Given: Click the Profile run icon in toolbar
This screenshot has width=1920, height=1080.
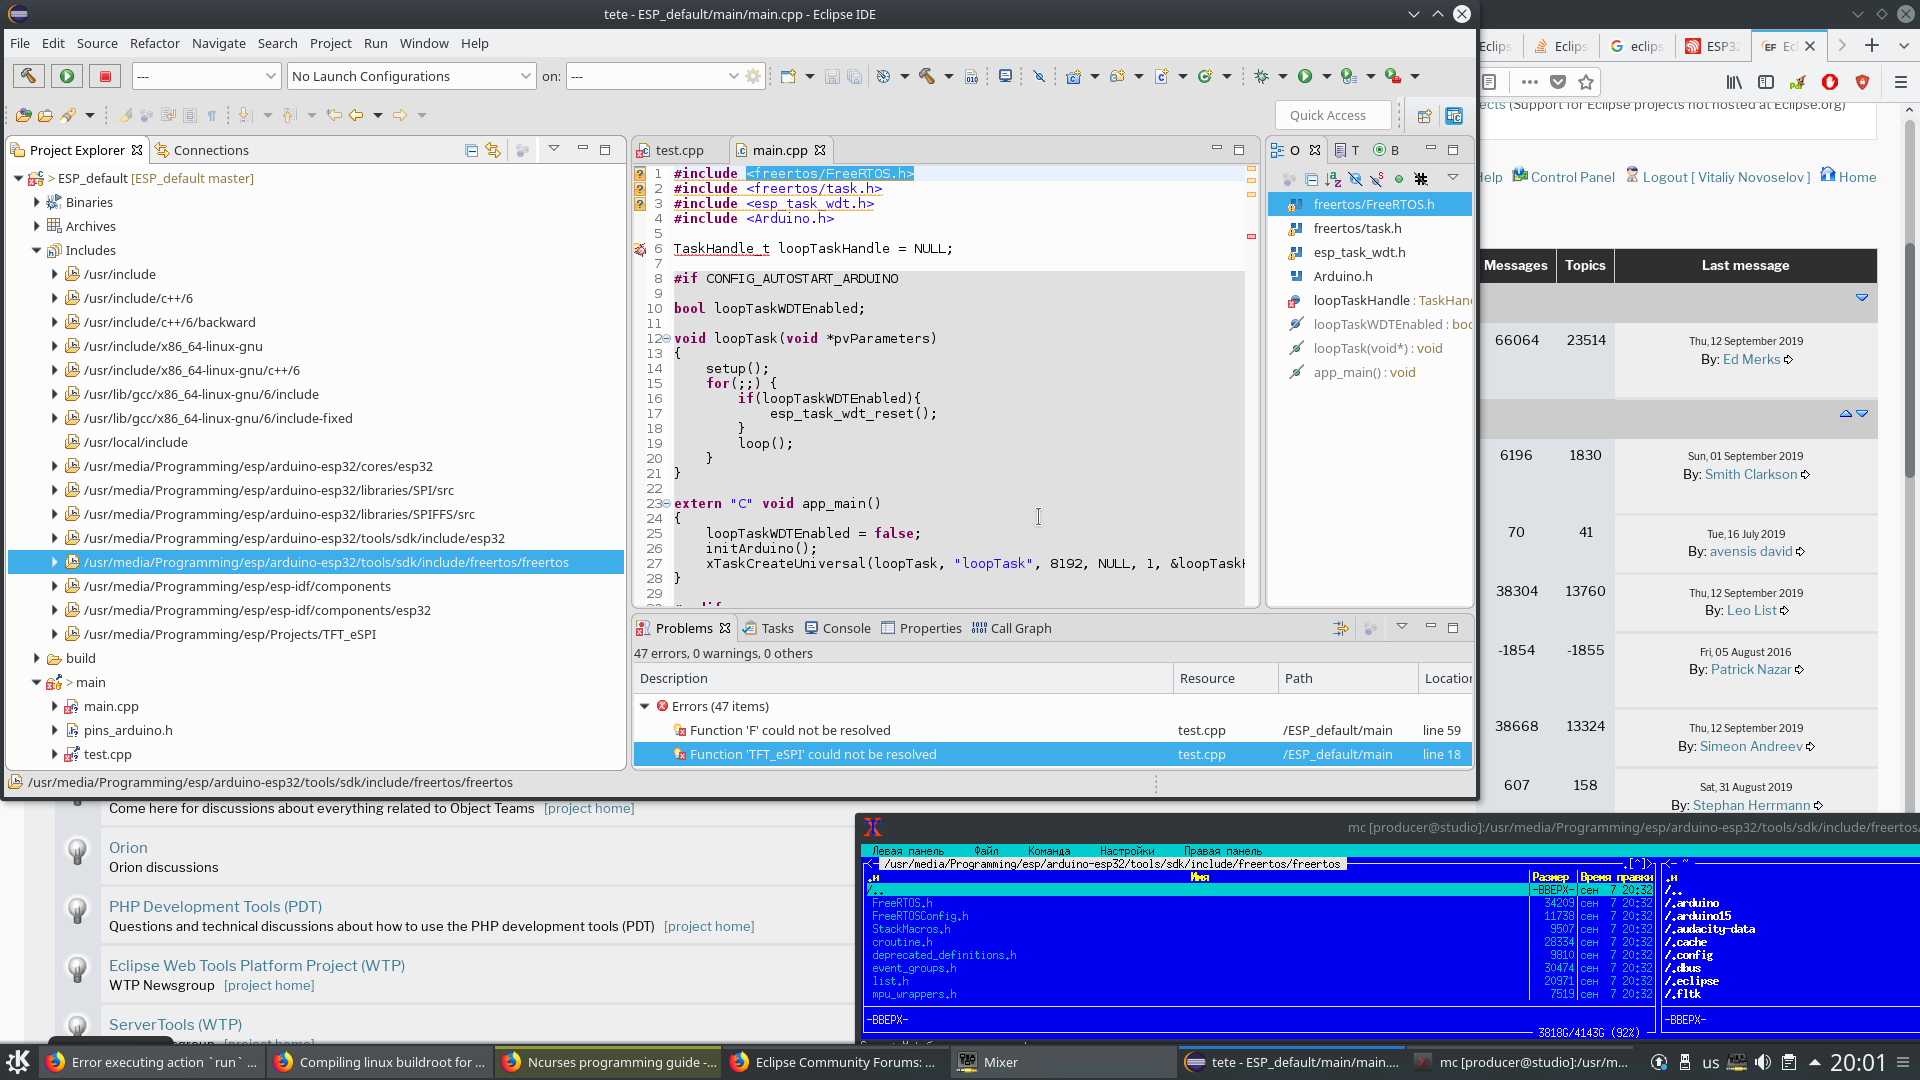Looking at the screenshot, I should tap(1348, 76).
